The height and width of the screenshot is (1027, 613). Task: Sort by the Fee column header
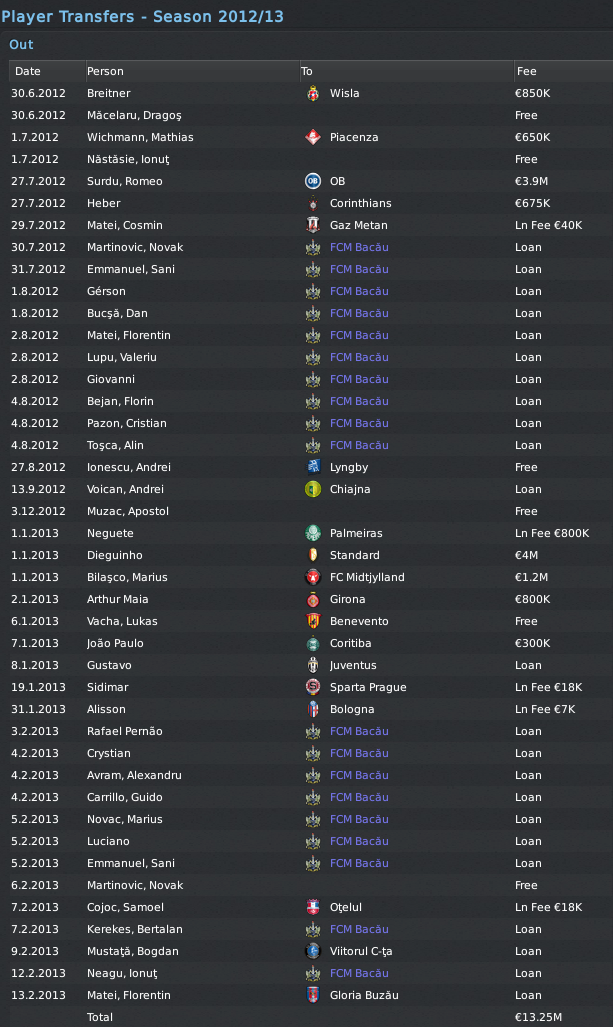tap(527, 71)
